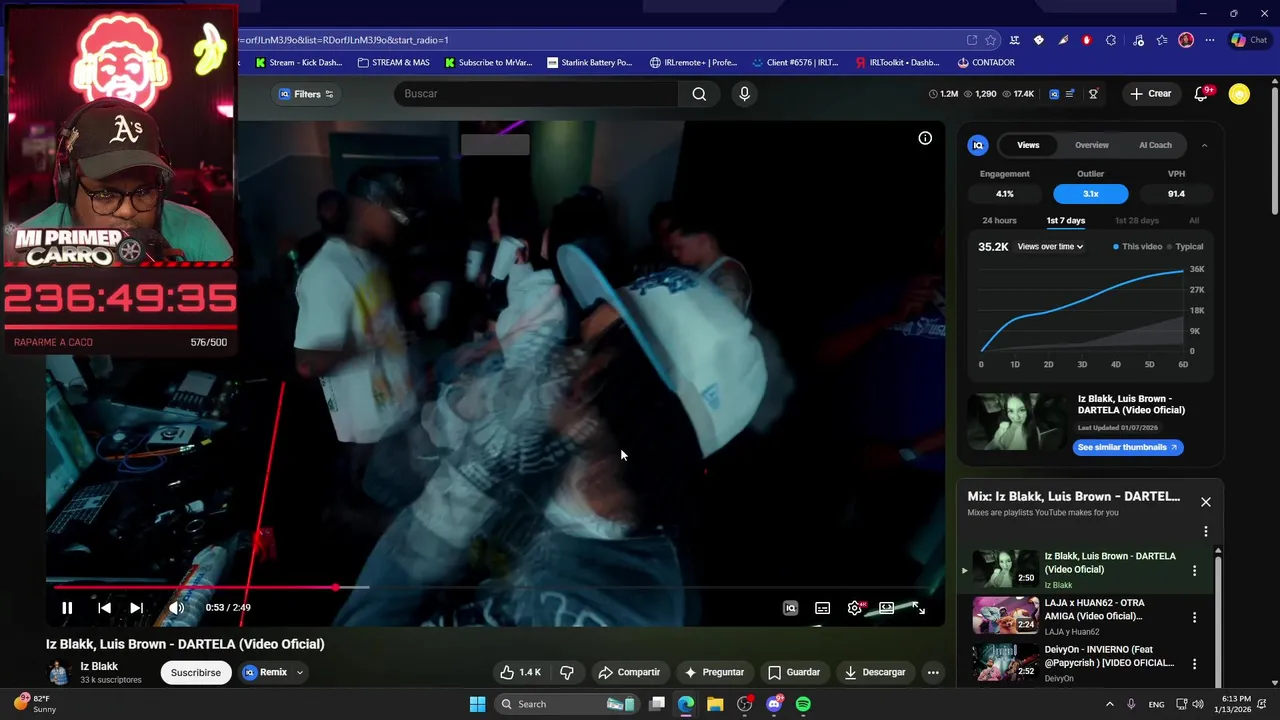Click the vidIQ trophy icon in header
The width and height of the screenshot is (1280, 720).
[x=1094, y=94]
